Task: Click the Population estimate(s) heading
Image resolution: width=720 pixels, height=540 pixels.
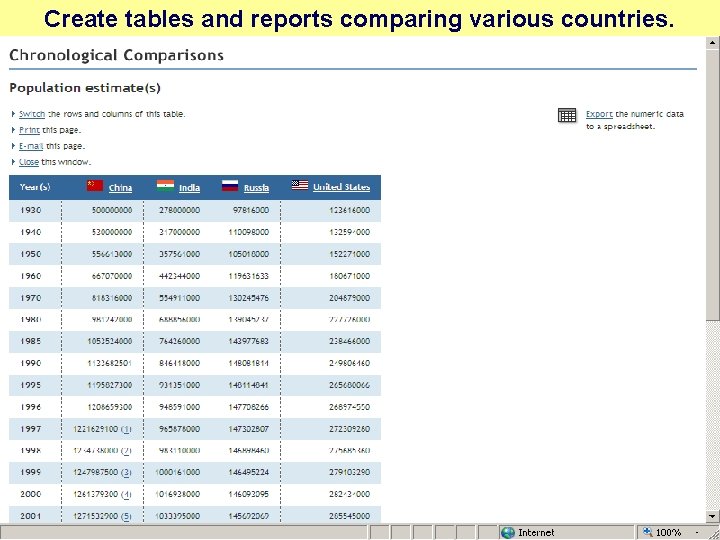Action: click(x=85, y=88)
